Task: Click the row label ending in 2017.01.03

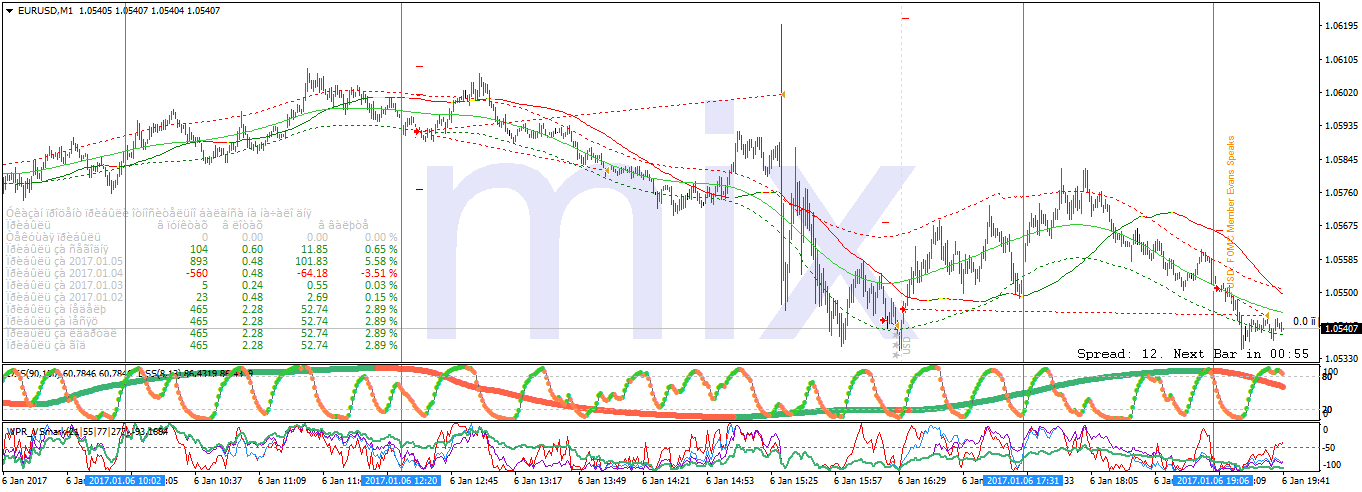Action: coord(64,285)
